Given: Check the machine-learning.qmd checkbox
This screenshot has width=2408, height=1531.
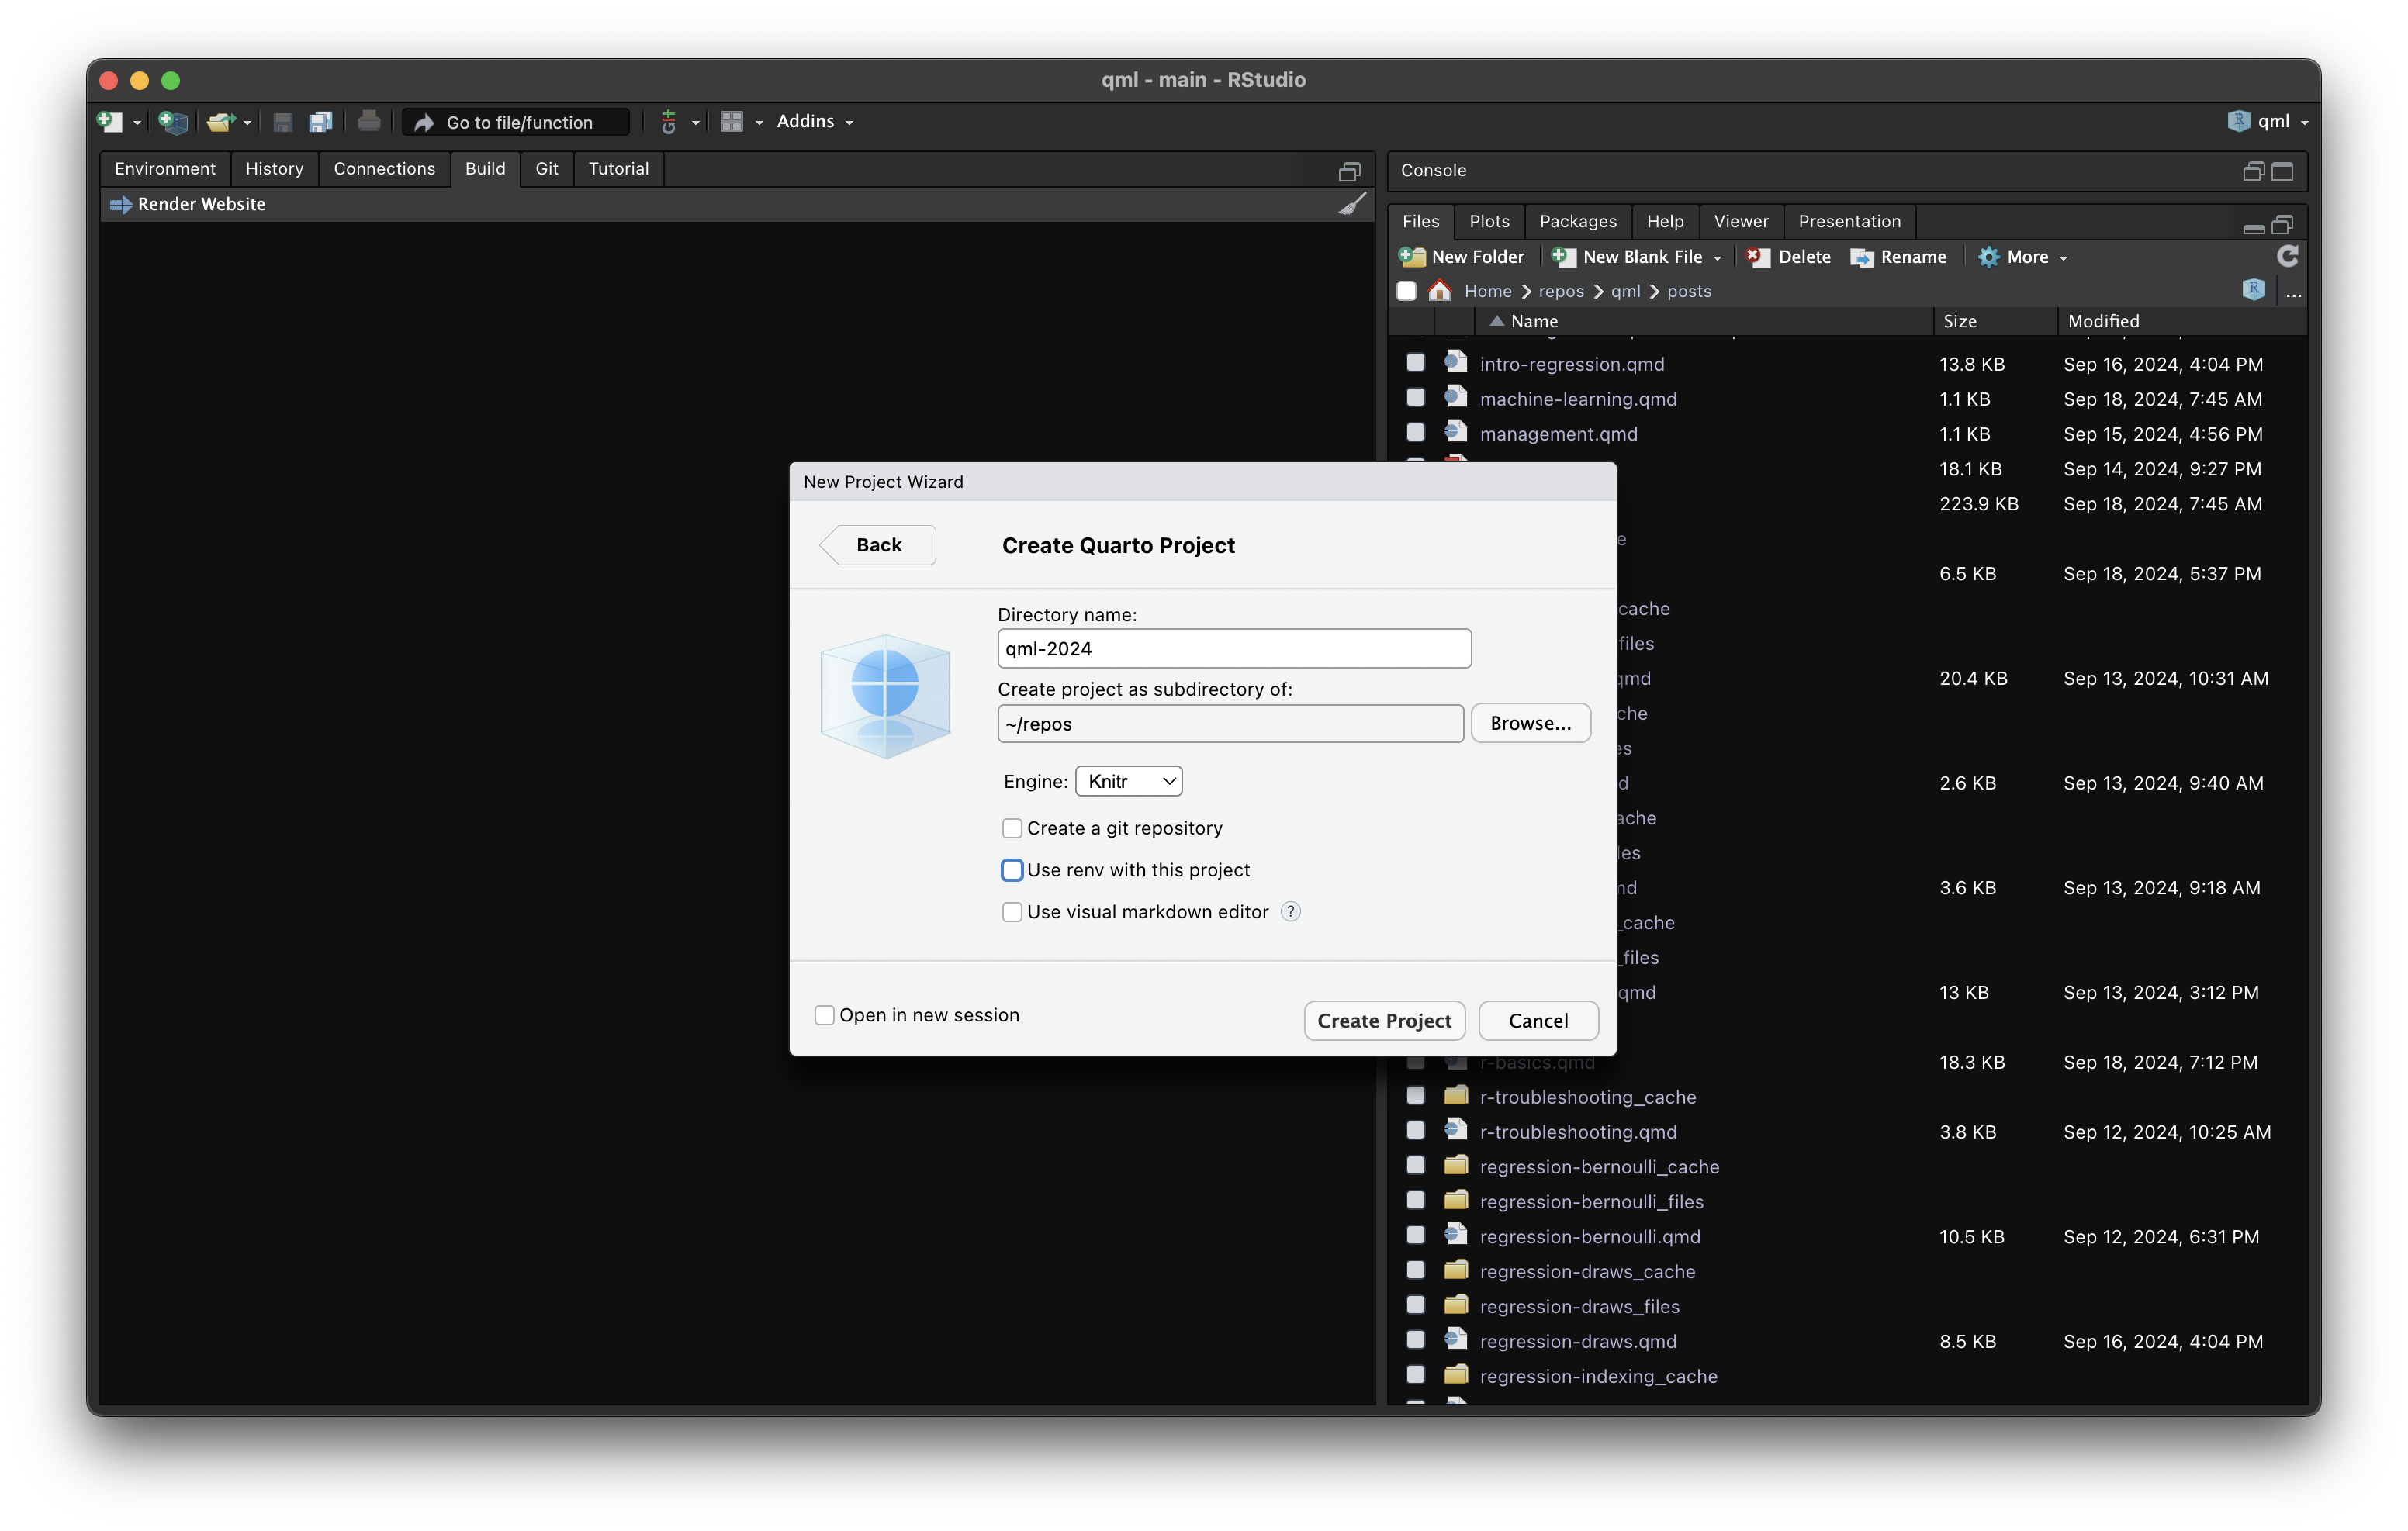Looking at the screenshot, I should [x=1415, y=397].
